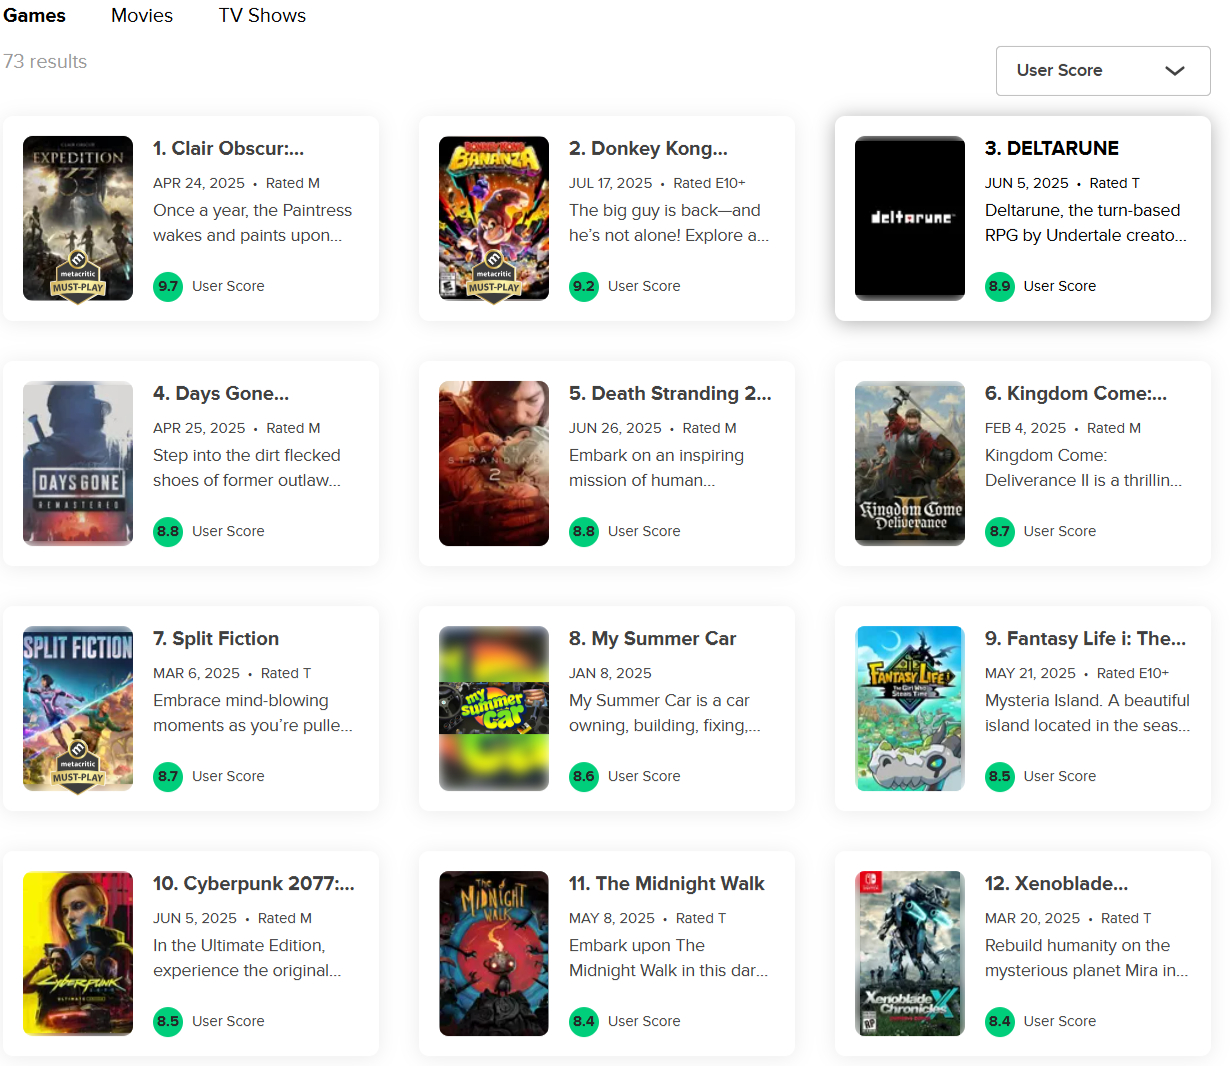Open the Clair Obscur cover thumbnail
Screen dimensions: 1230x1066
(x=78, y=218)
